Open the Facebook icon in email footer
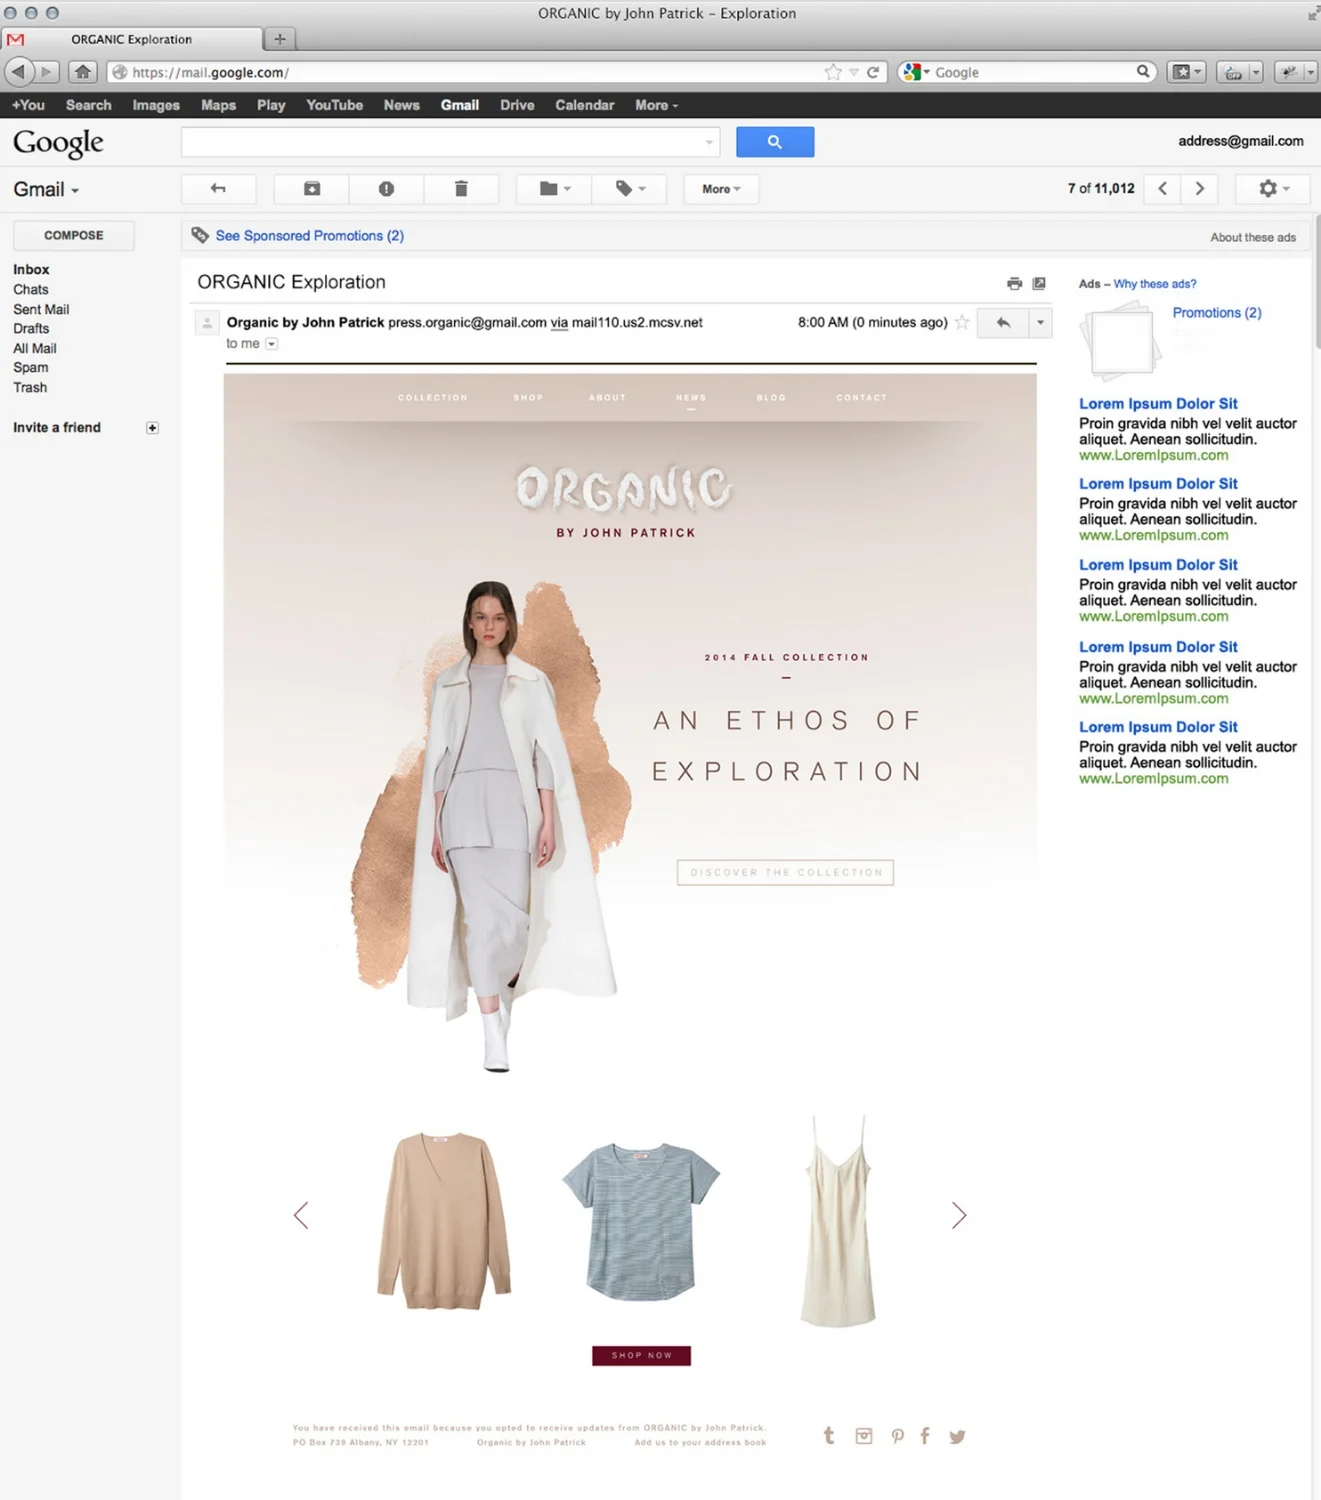The width and height of the screenshot is (1321, 1500). tap(925, 1436)
